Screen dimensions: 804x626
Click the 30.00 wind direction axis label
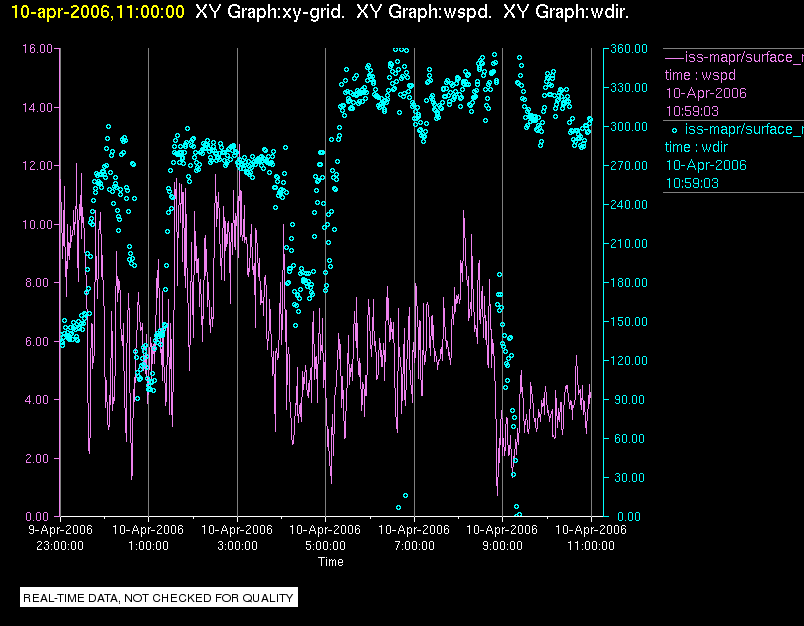pyautogui.click(x=630, y=478)
